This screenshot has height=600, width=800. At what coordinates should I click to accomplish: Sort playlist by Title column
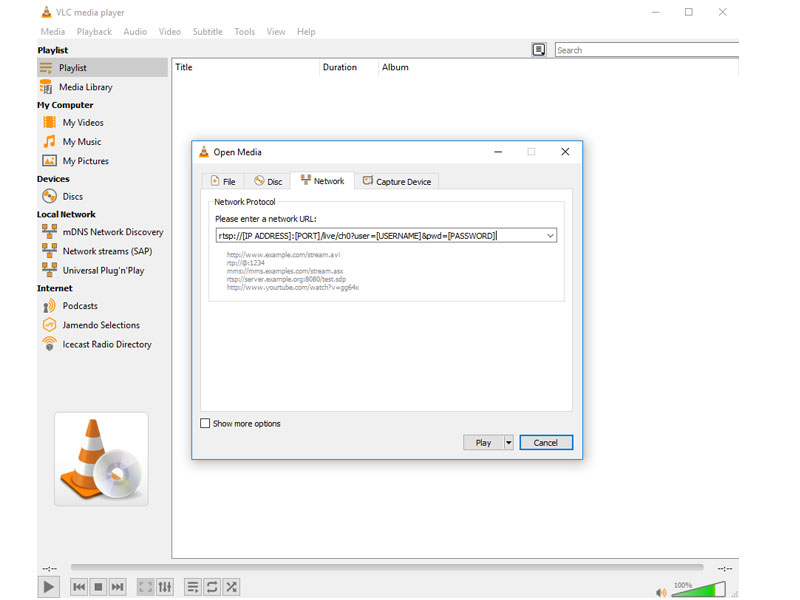[245, 67]
